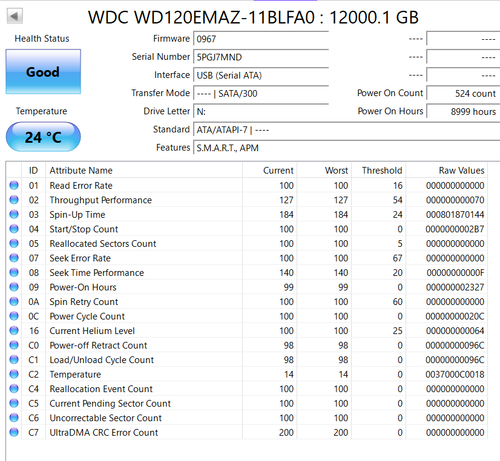This screenshot has height=461, width=500.
Task: Select status dot for Current Helium Level
Action: (x=14, y=330)
